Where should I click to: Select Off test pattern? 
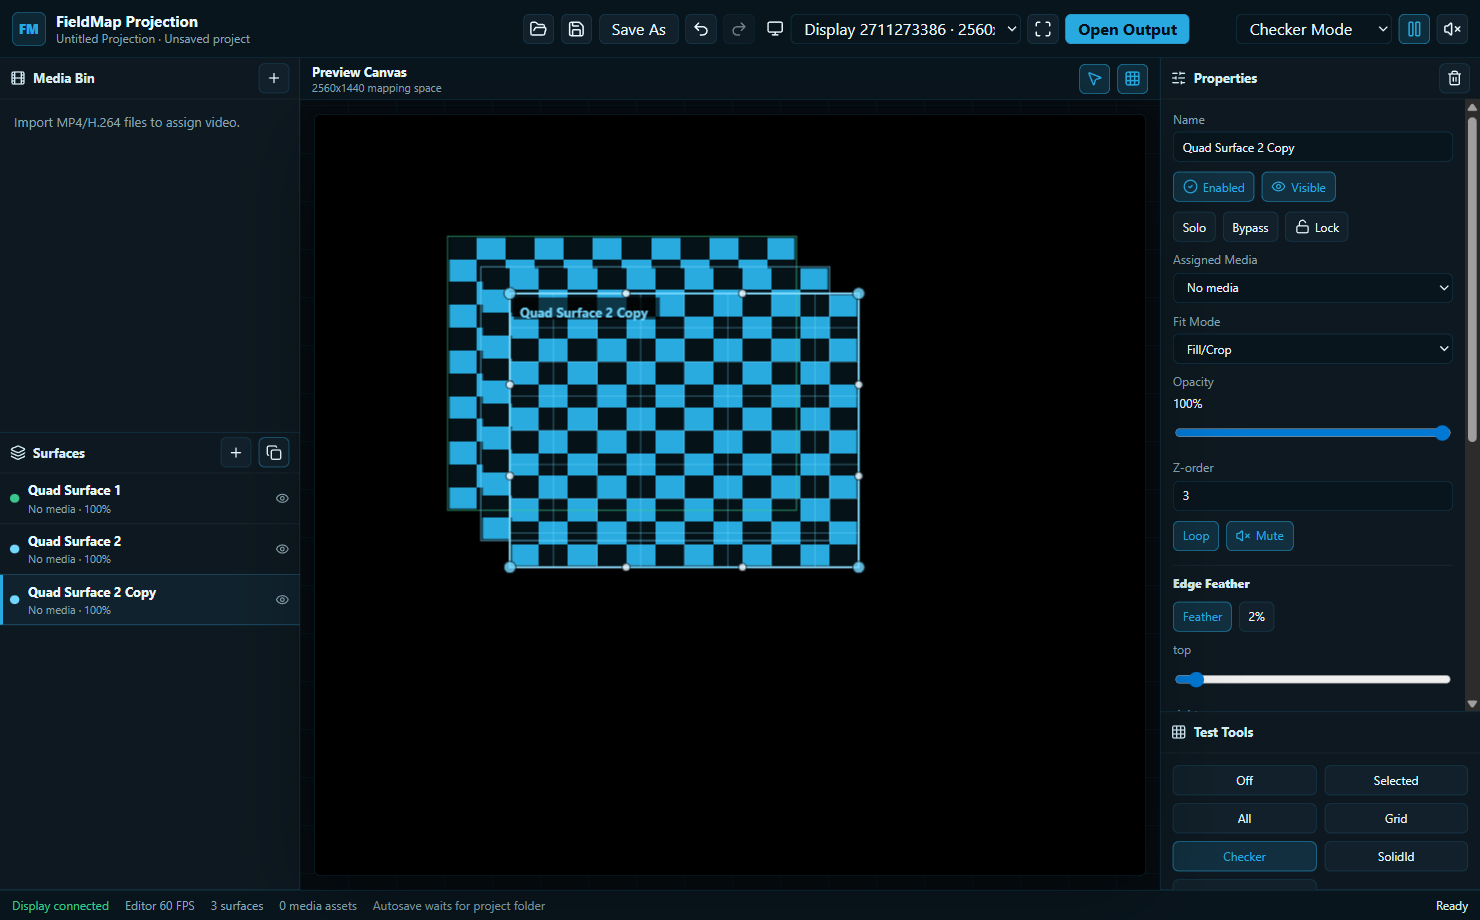1244,781
